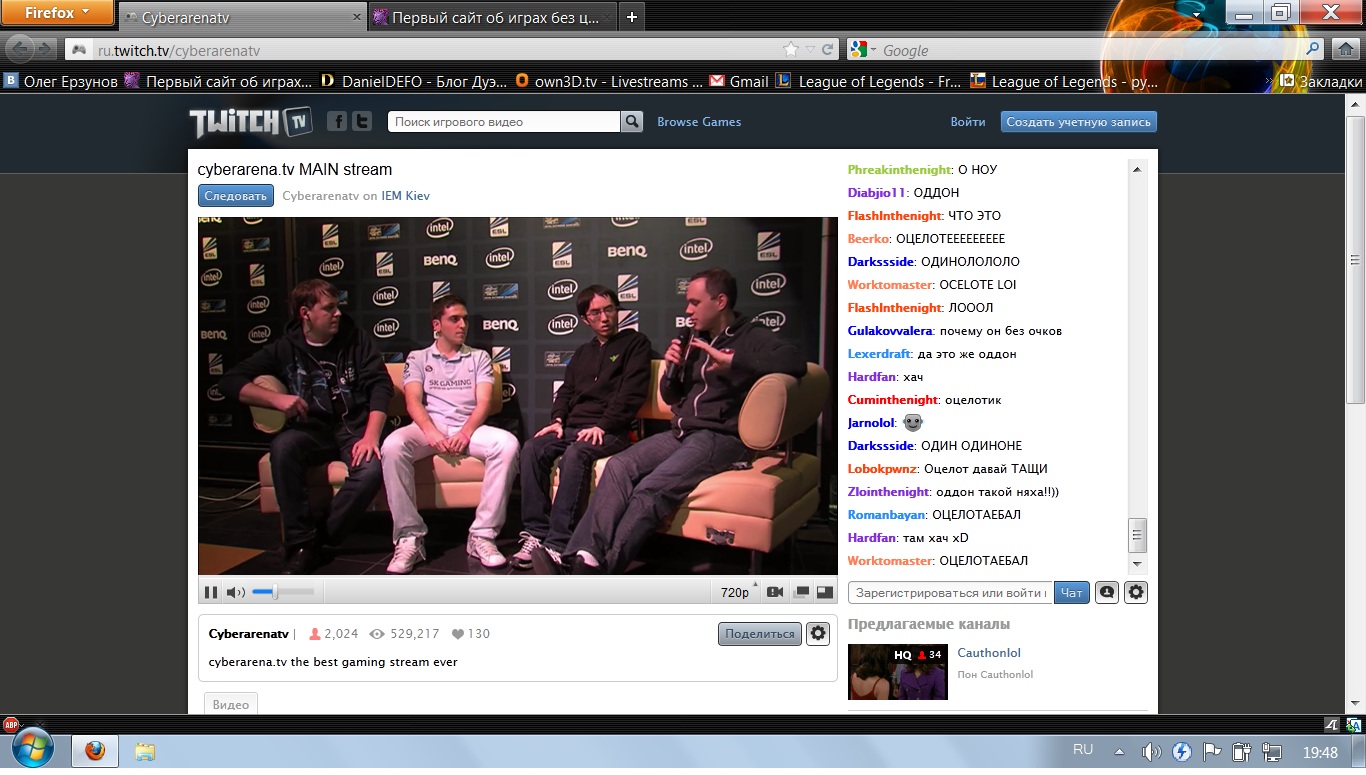
Task: Open the system volume tray icon
Action: (1152, 752)
